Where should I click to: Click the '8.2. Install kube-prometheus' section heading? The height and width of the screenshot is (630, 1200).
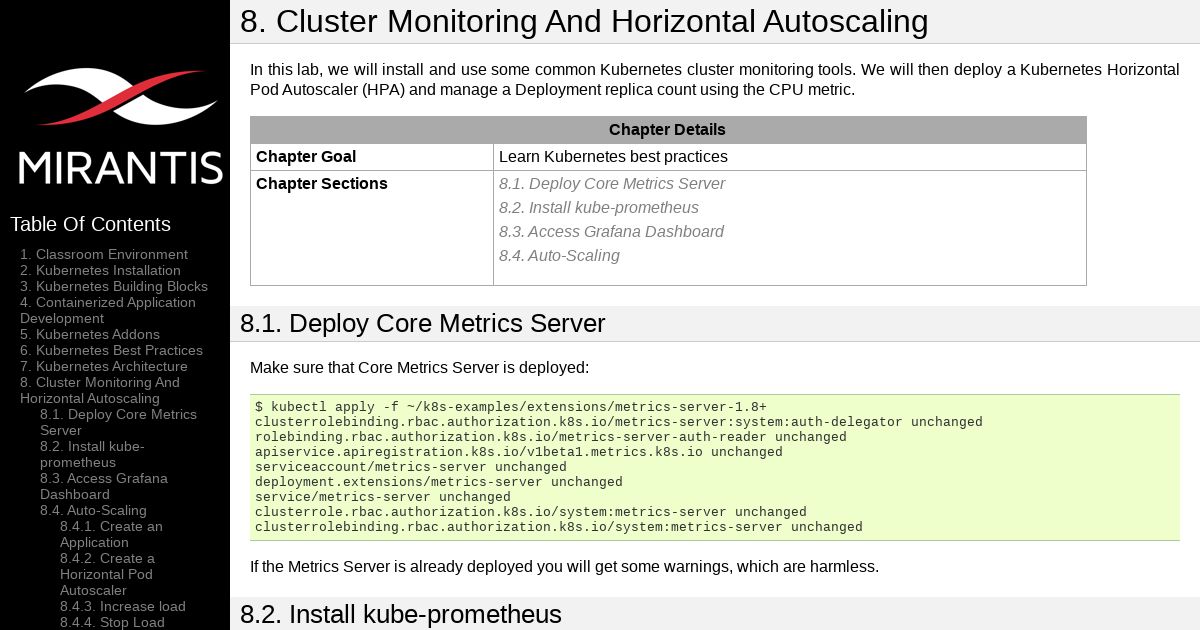400,614
